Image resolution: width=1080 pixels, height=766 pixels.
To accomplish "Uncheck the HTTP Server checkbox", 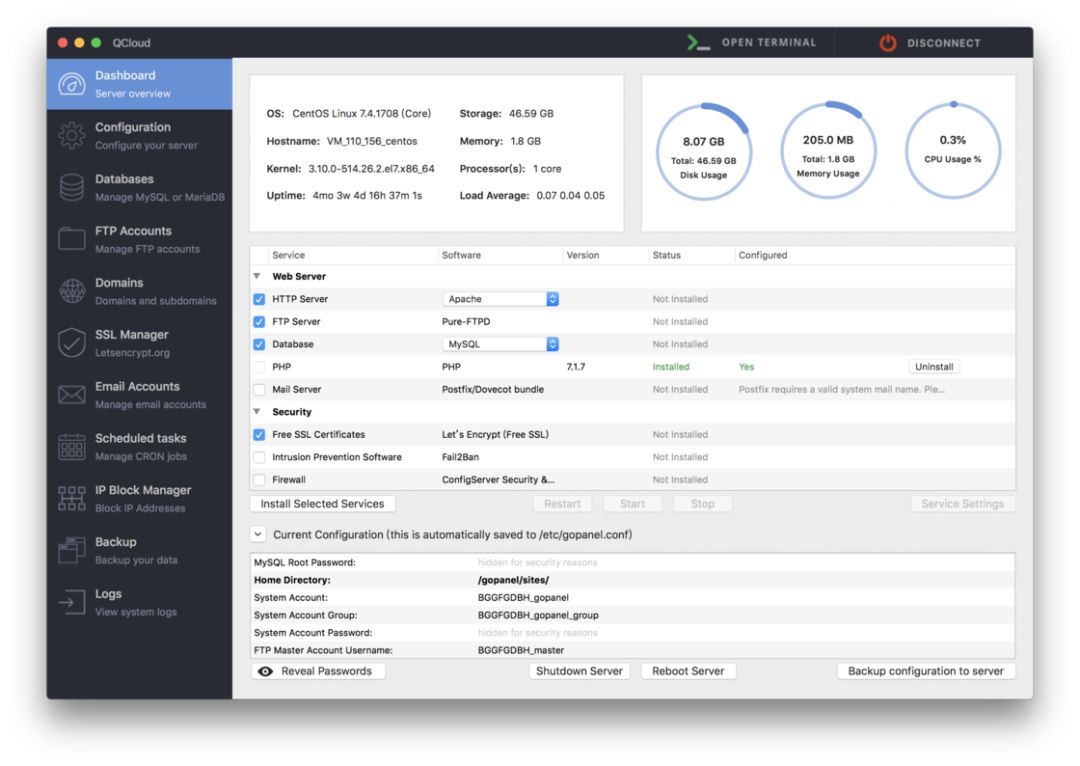I will point(259,299).
